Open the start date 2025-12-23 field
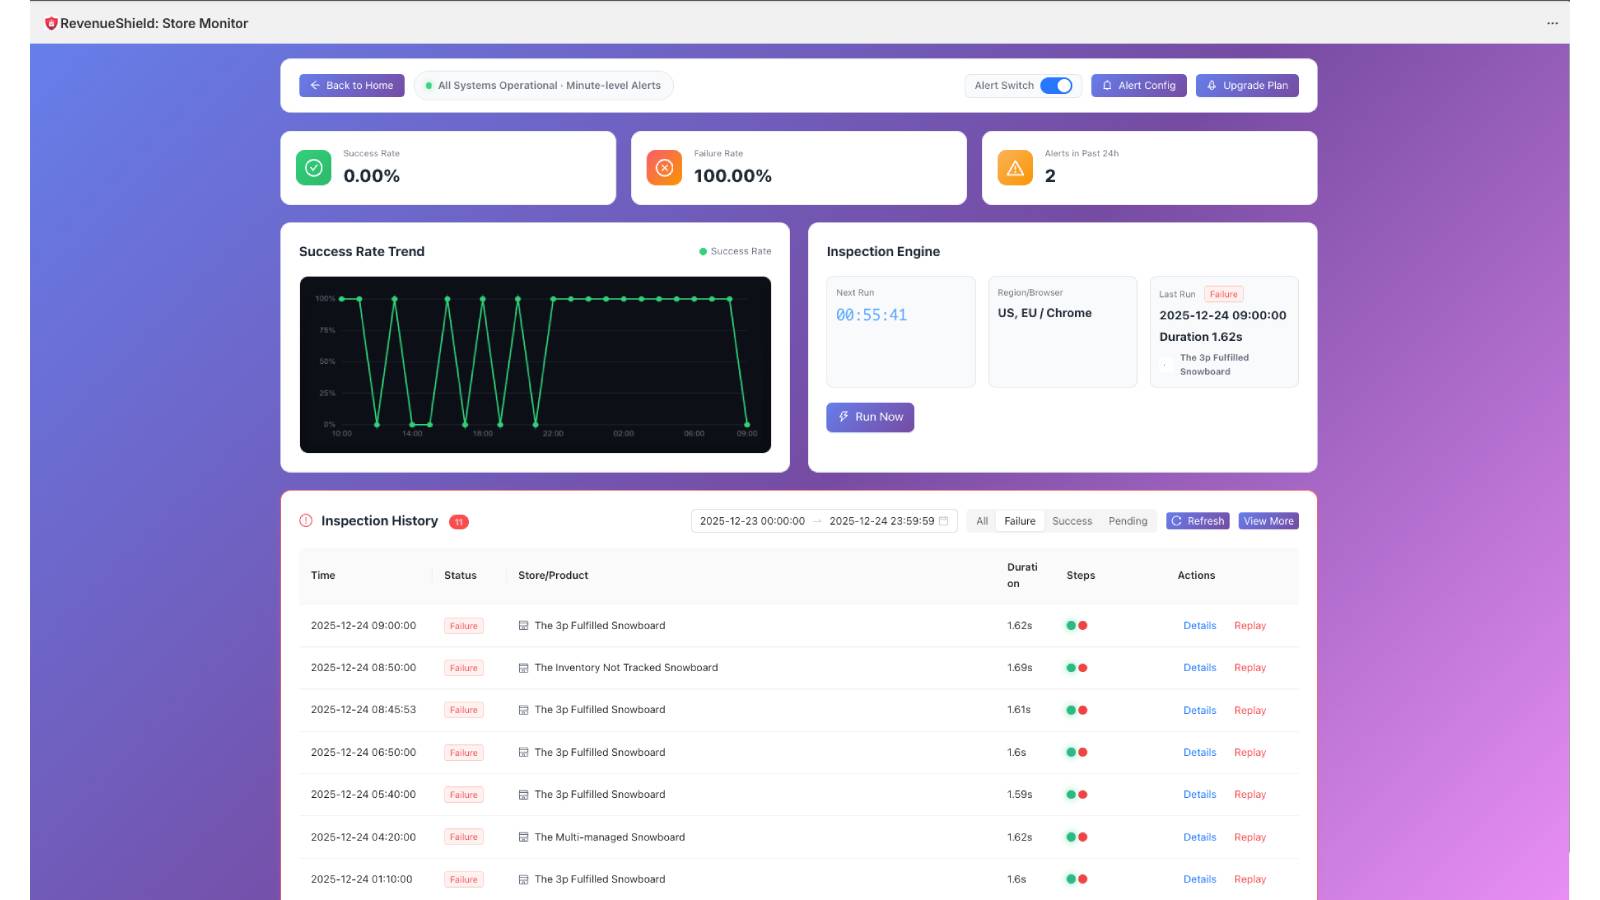The width and height of the screenshot is (1600, 900). [752, 521]
